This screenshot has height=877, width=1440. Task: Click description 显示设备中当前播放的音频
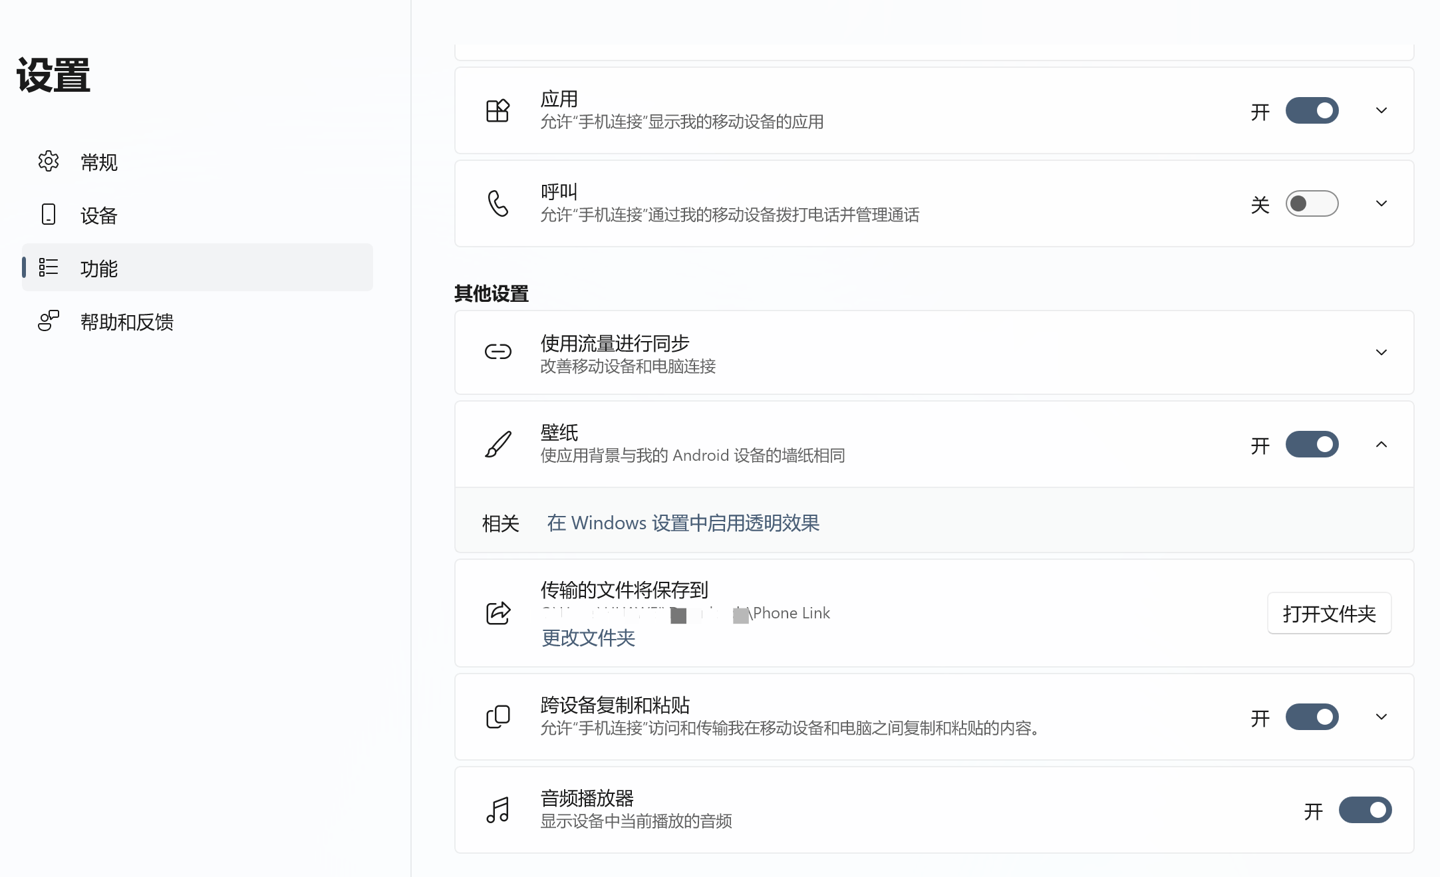[x=636, y=821]
